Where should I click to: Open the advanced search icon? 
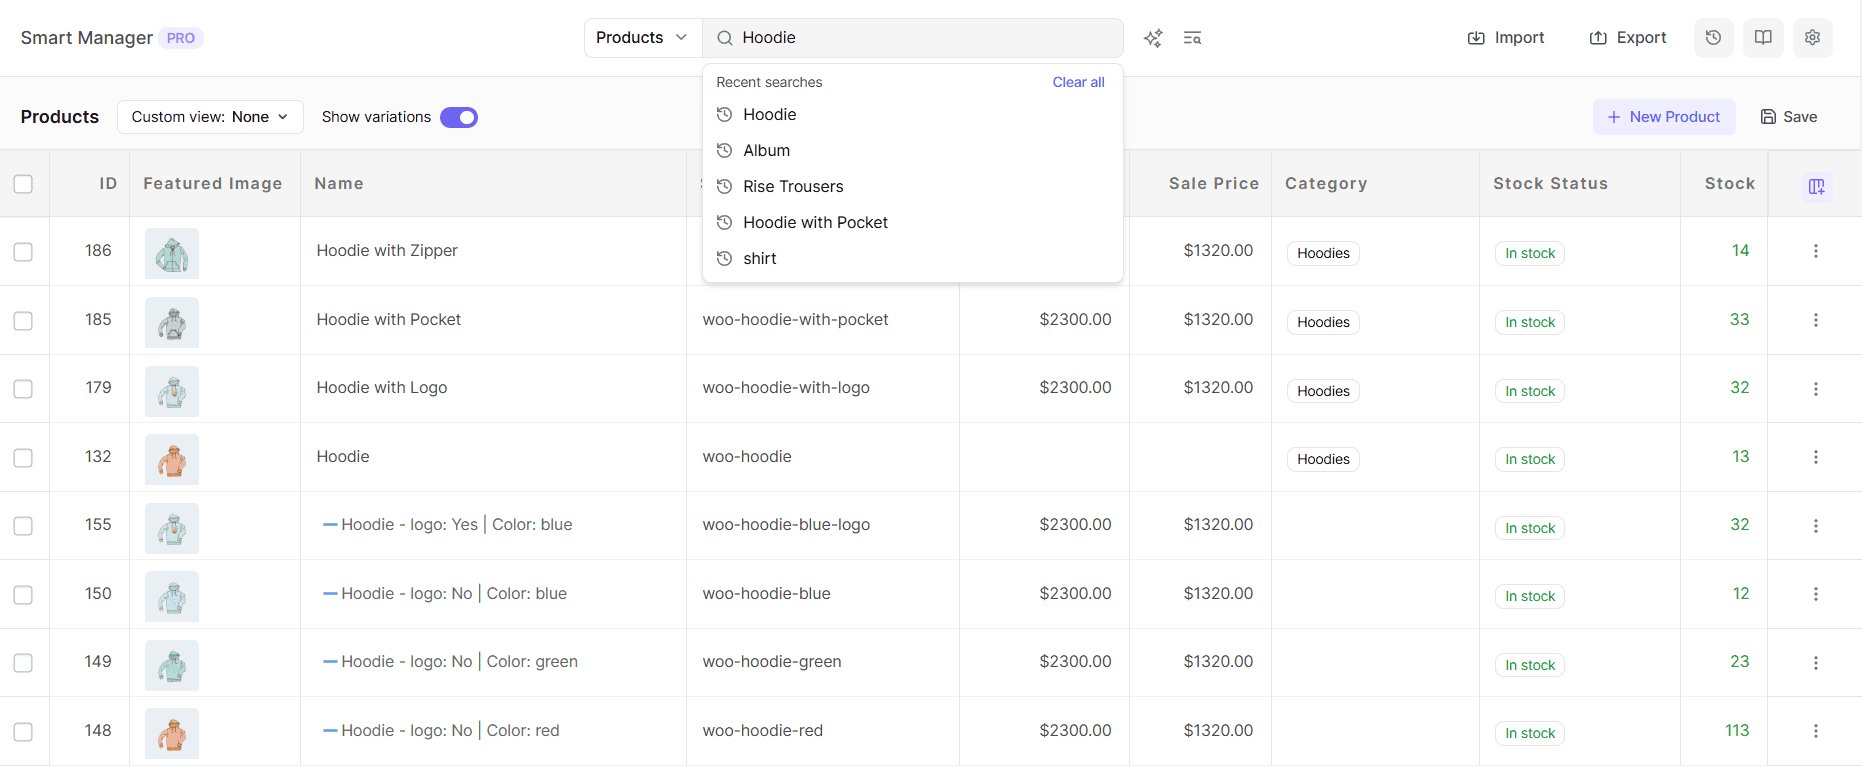tap(1192, 38)
